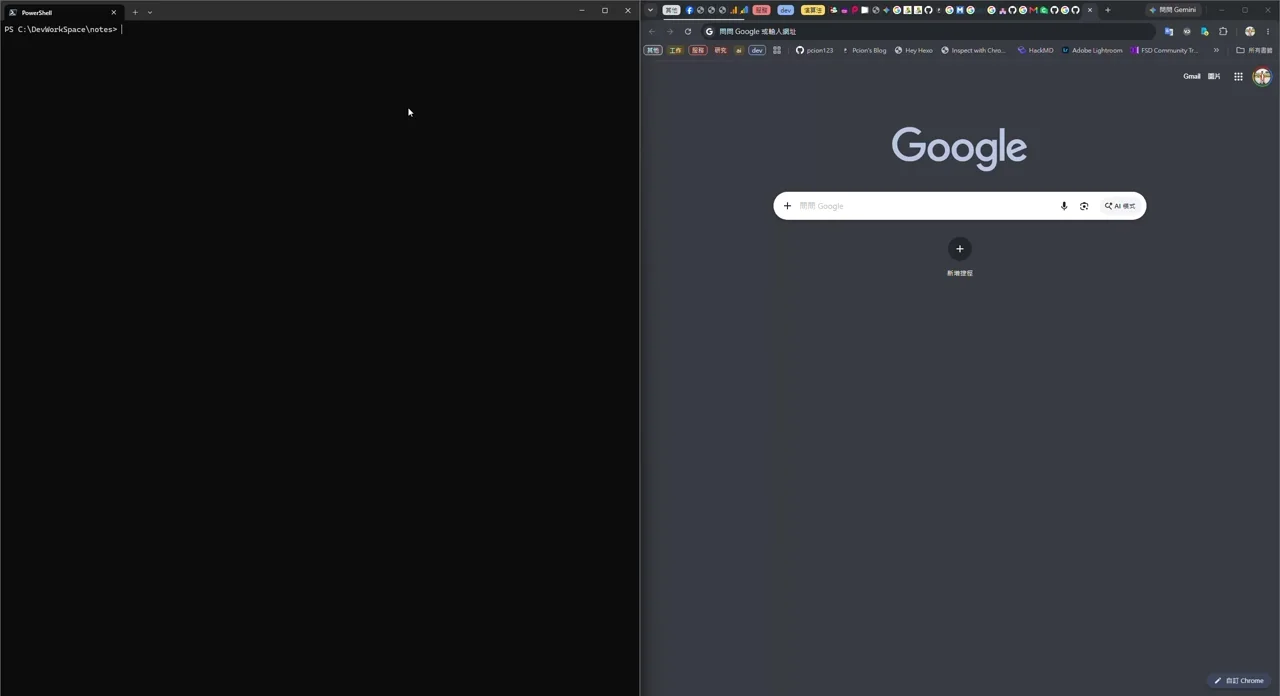This screenshot has height=696, width=1280.
Task: Open the grid apps bookmark icon
Action: point(777,50)
